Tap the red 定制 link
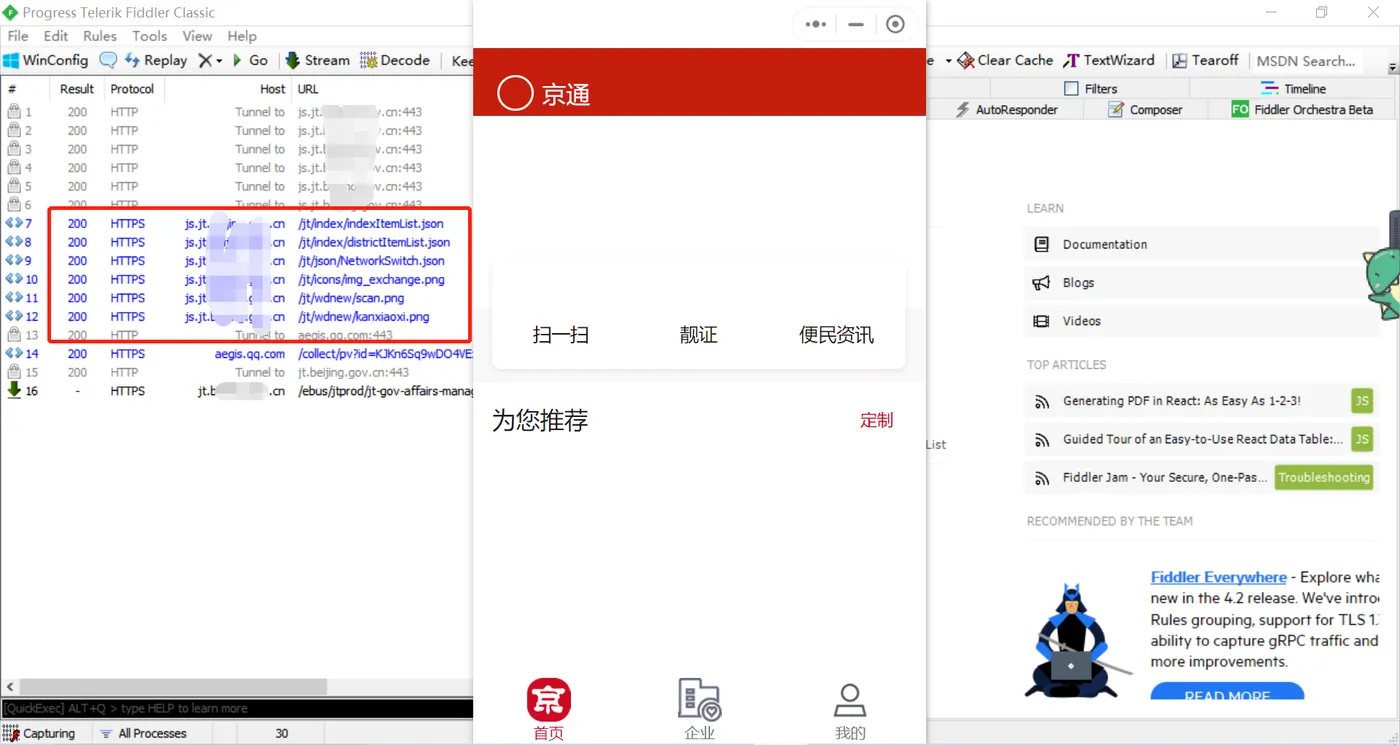The width and height of the screenshot is (1400, 745). pyautogui.click(x=877, y=420)
